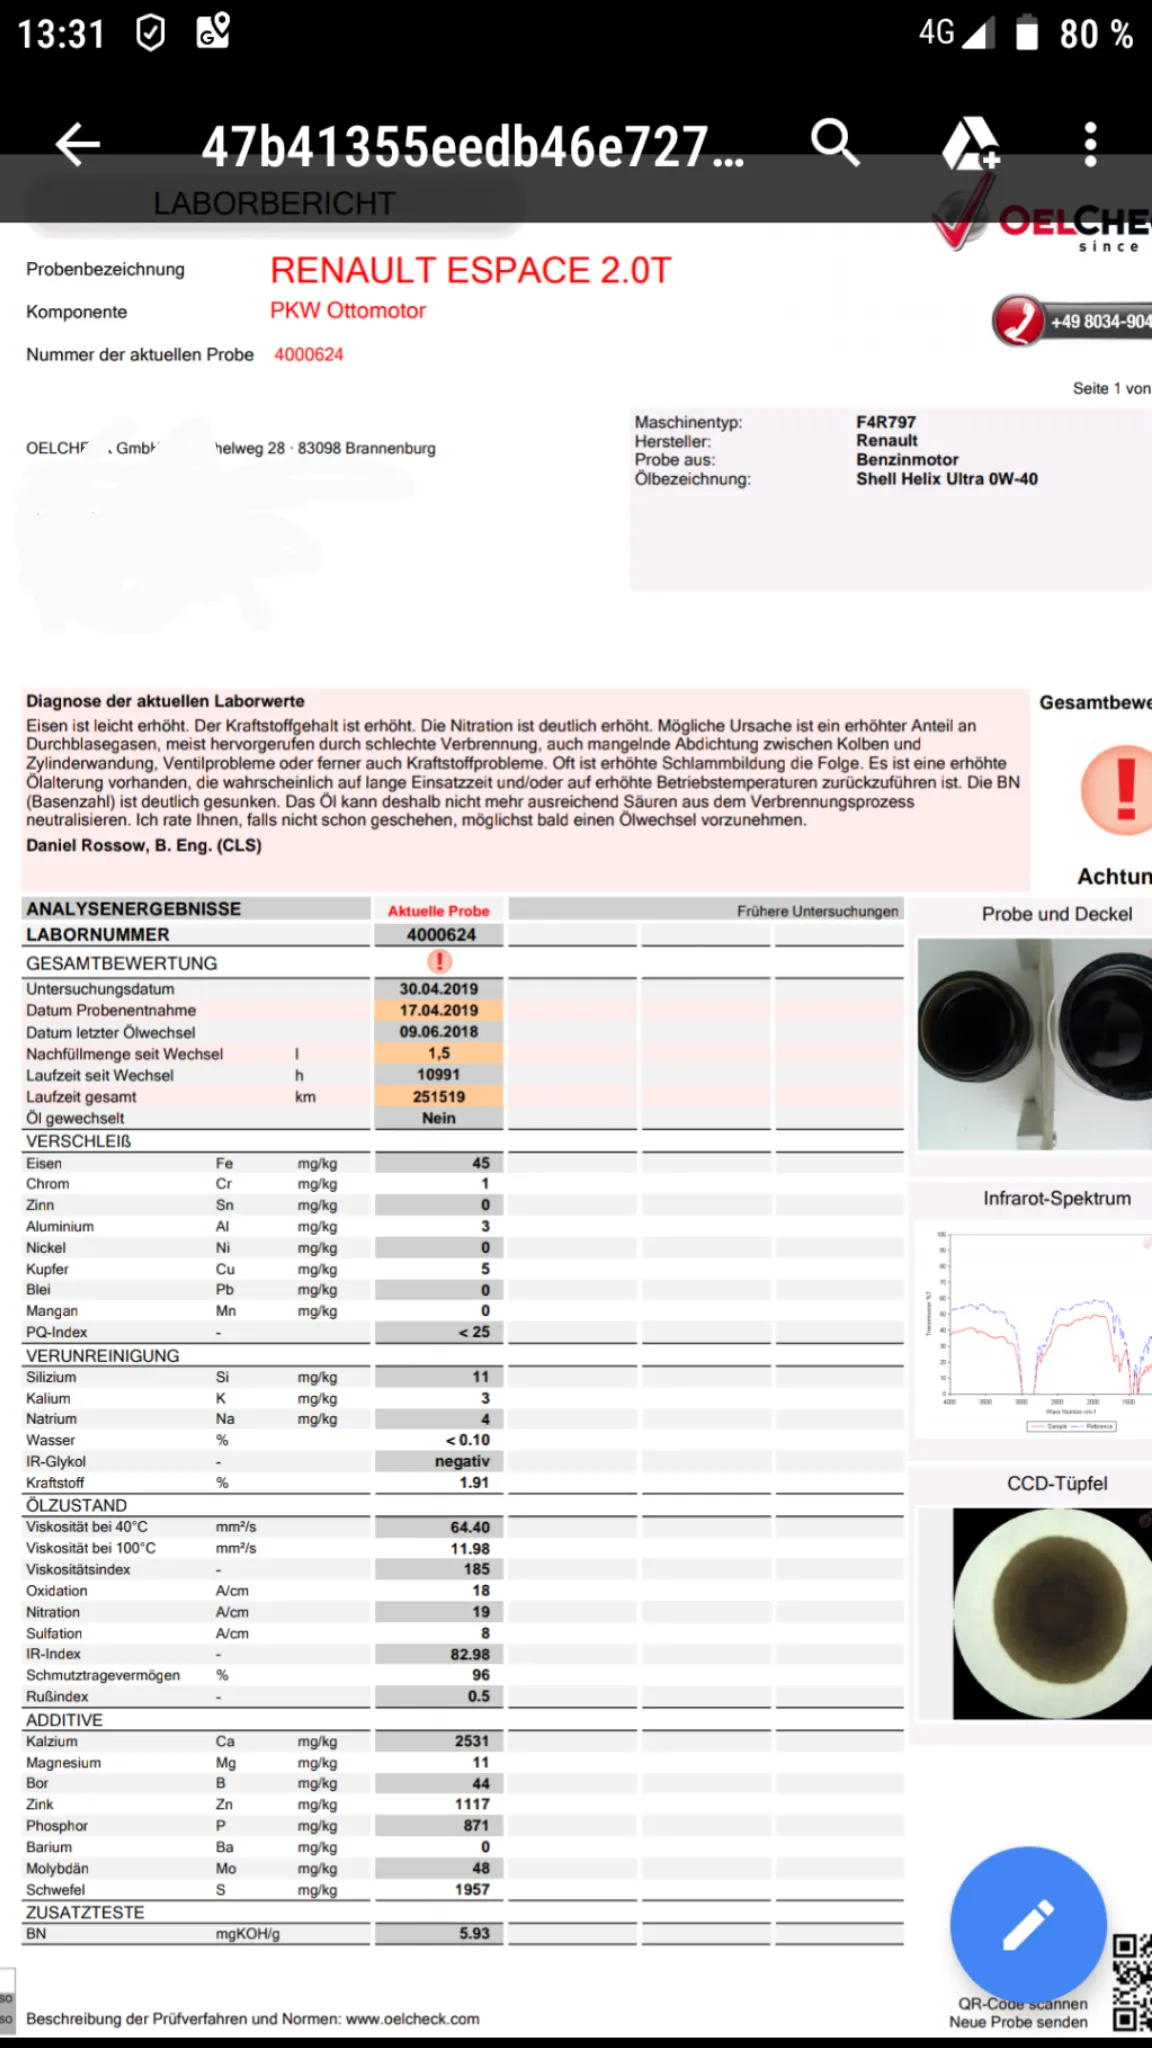Viewport: 1152px width, 2048px height.
Task: Select the Diagnose der aktuellen Laborwerte heading
Action: pyautogui.click(x=165, y=701)
